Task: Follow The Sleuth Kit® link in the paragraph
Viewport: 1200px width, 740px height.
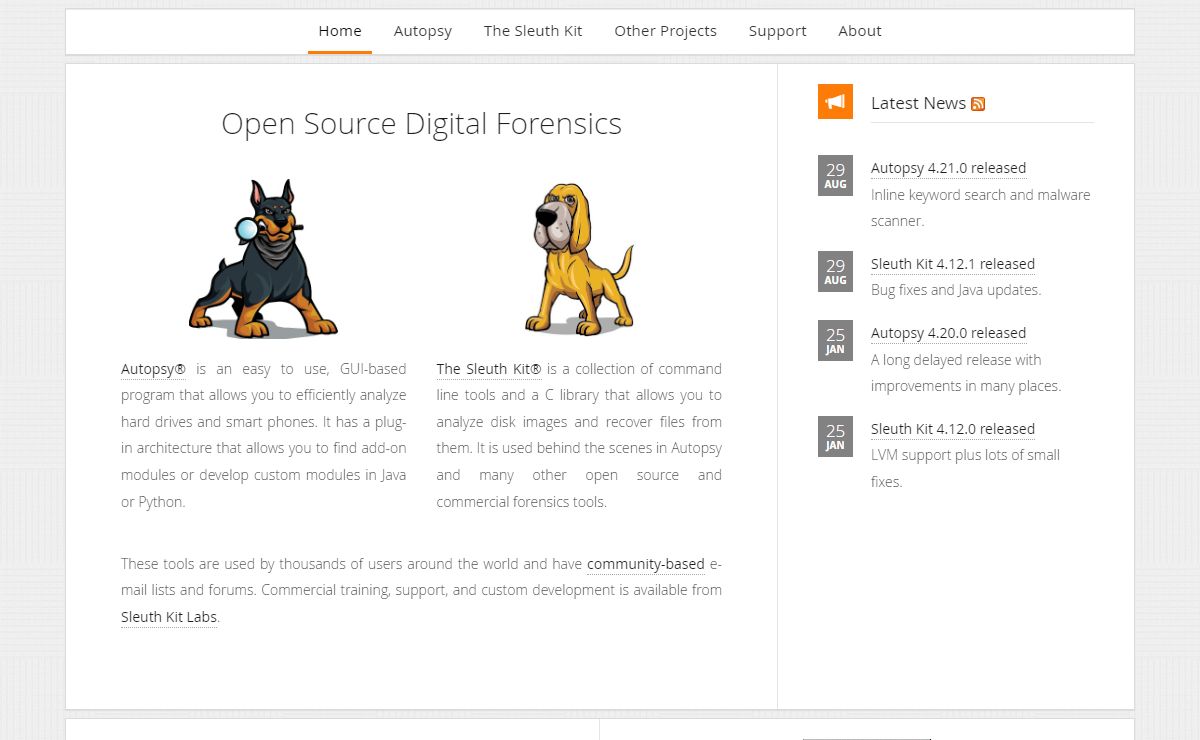Action: pyautogui.click(x=489, y=369)
